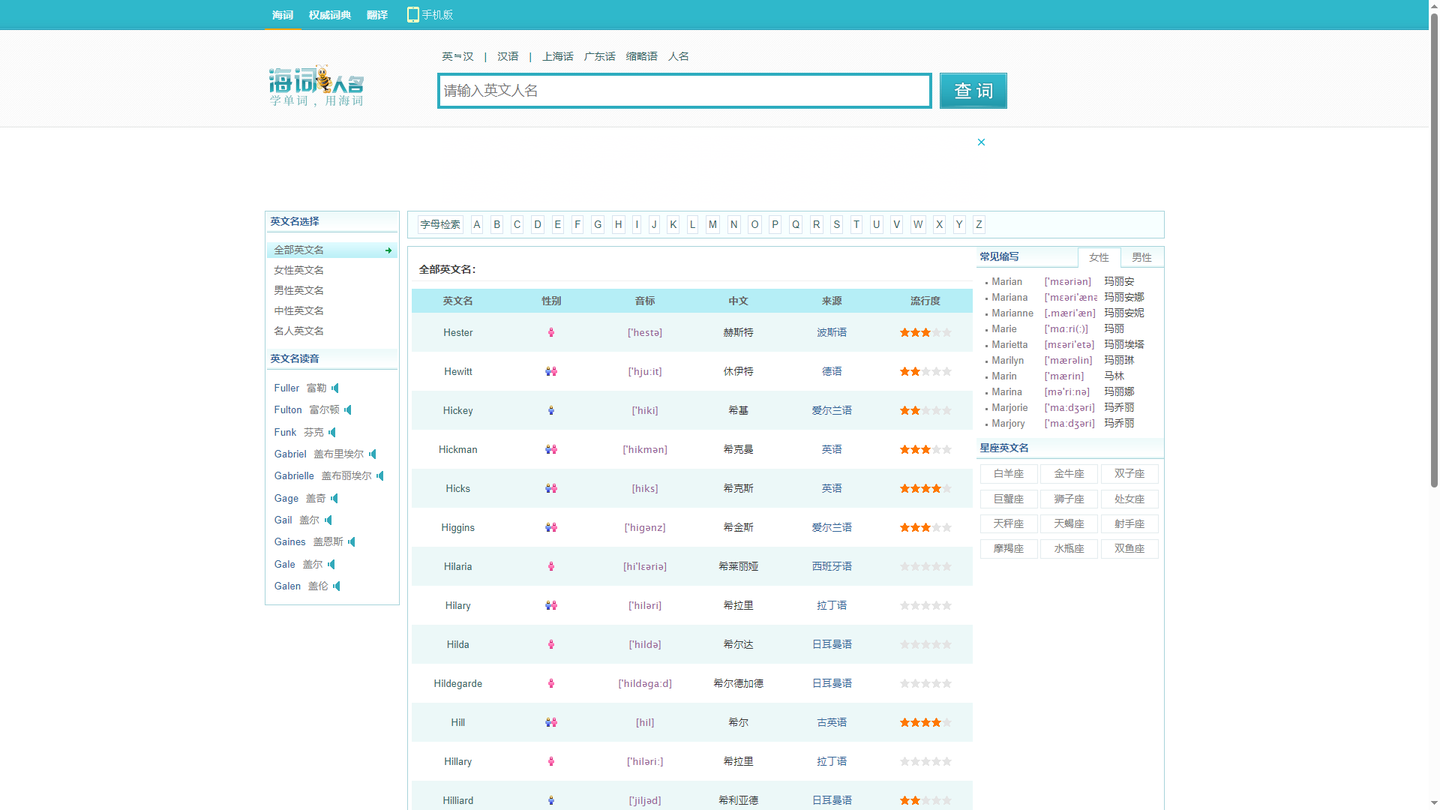Open the 双鱼座 zodiac names button
Image resolution: width=1440 pixels, height=810 pixels.
tap(1130, 549)
